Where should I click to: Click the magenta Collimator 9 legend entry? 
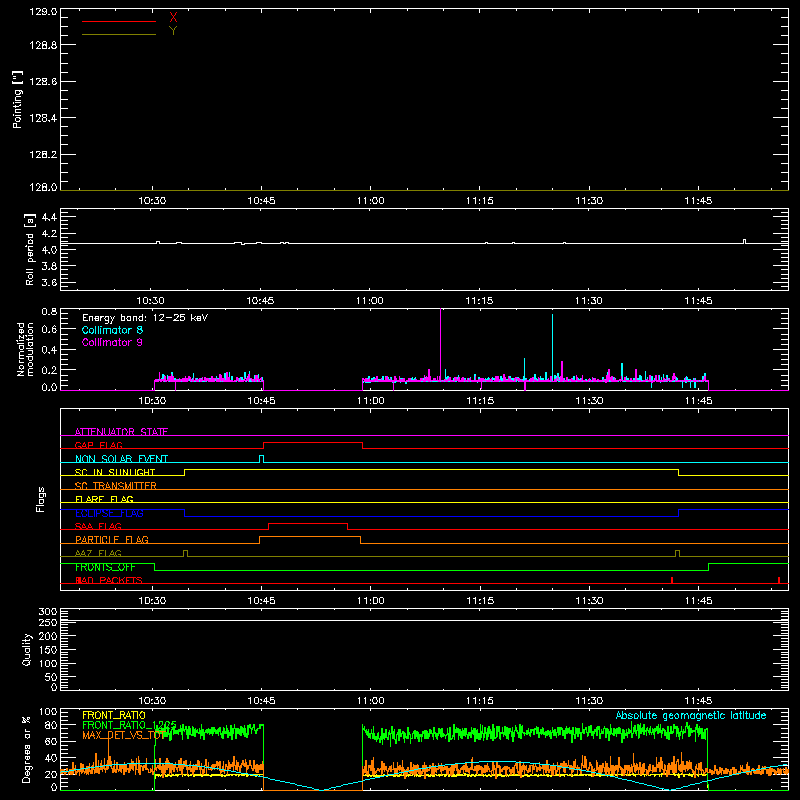tap(112, 342)
